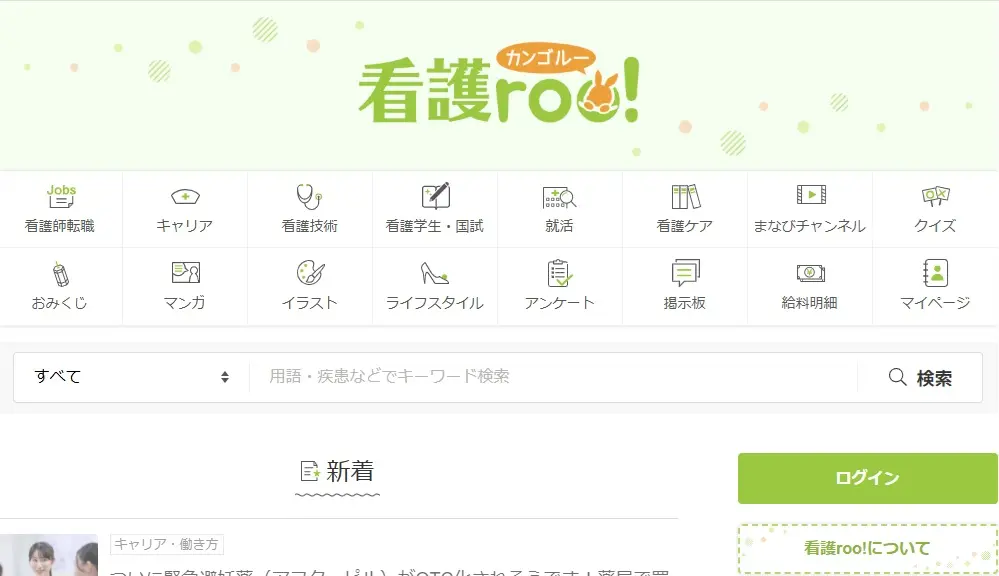The image size is (999, 576).
Task: Open the マイページ profile book icon
Action: (935, 273)
